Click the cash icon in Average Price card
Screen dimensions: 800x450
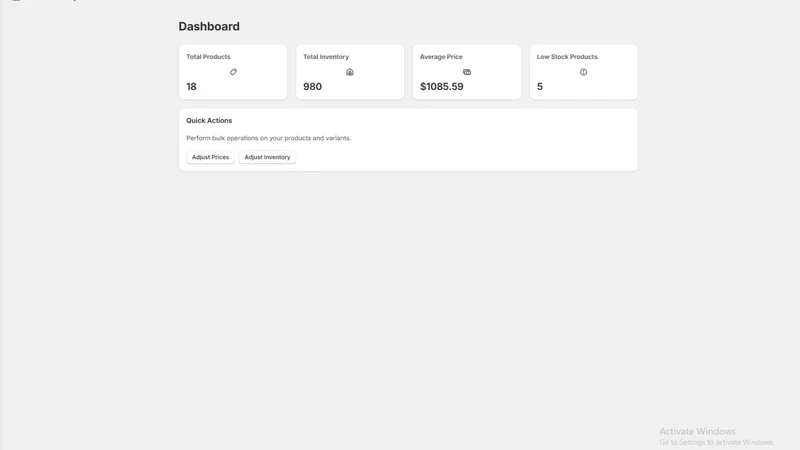467,72
